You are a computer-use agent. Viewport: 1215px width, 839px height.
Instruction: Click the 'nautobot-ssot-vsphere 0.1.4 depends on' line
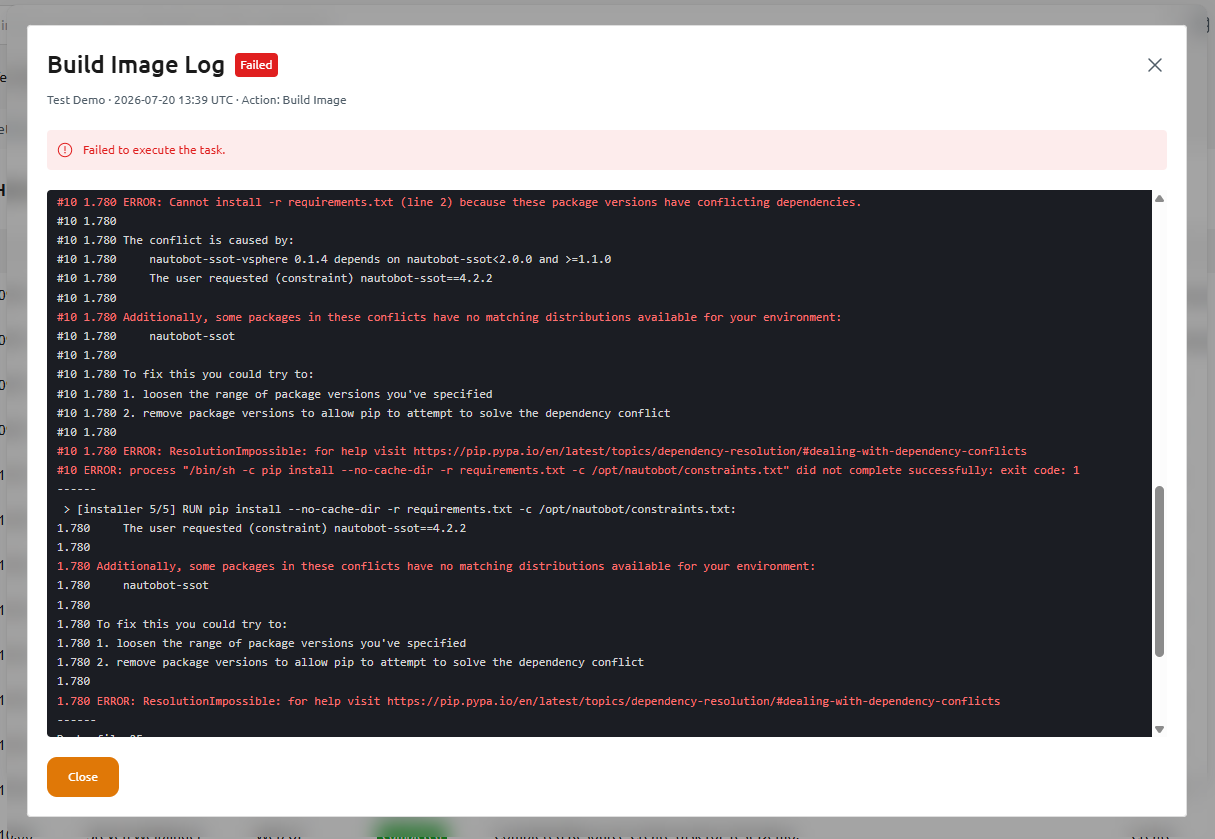point(334,259)
